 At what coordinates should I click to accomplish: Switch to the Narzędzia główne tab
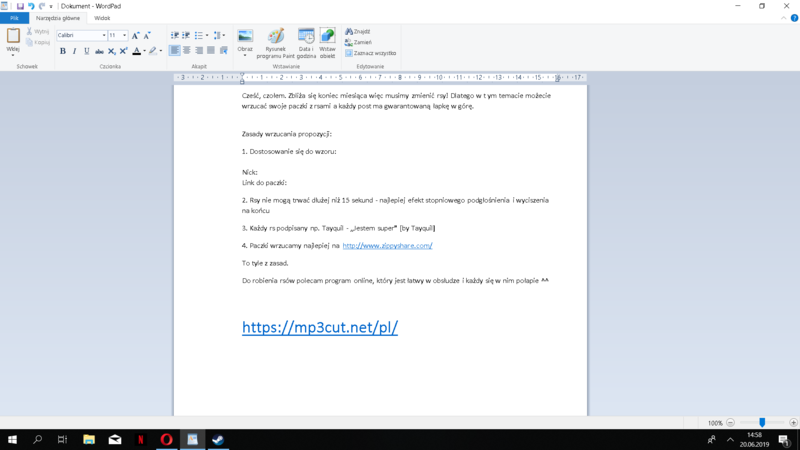(x=58, y=18)
